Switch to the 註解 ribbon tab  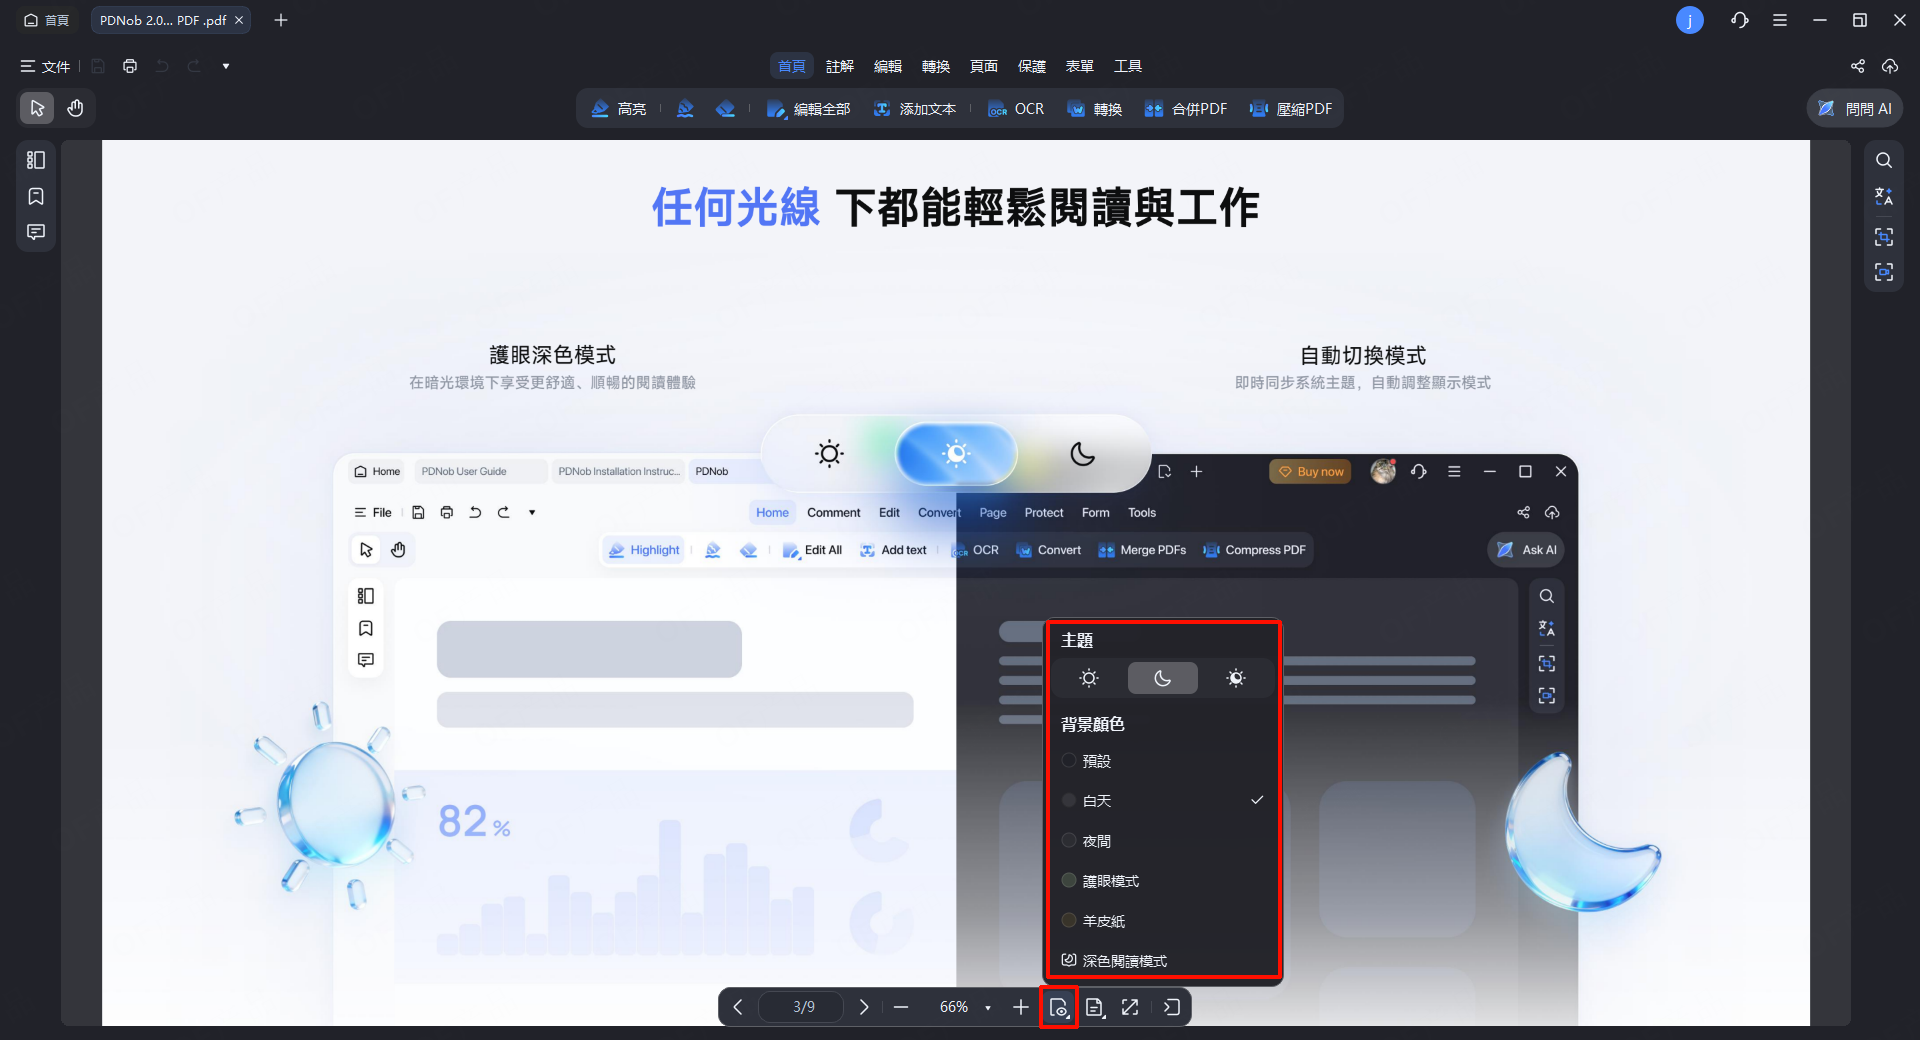pos(840,66)
